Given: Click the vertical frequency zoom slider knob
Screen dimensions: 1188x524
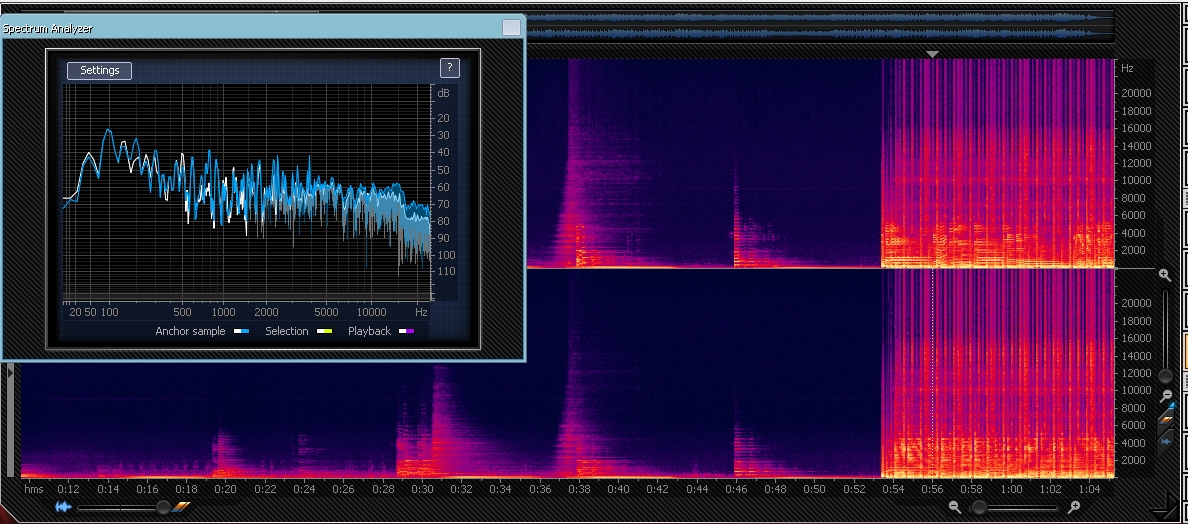Looking at the screenshot, I should pos(1165,376).
